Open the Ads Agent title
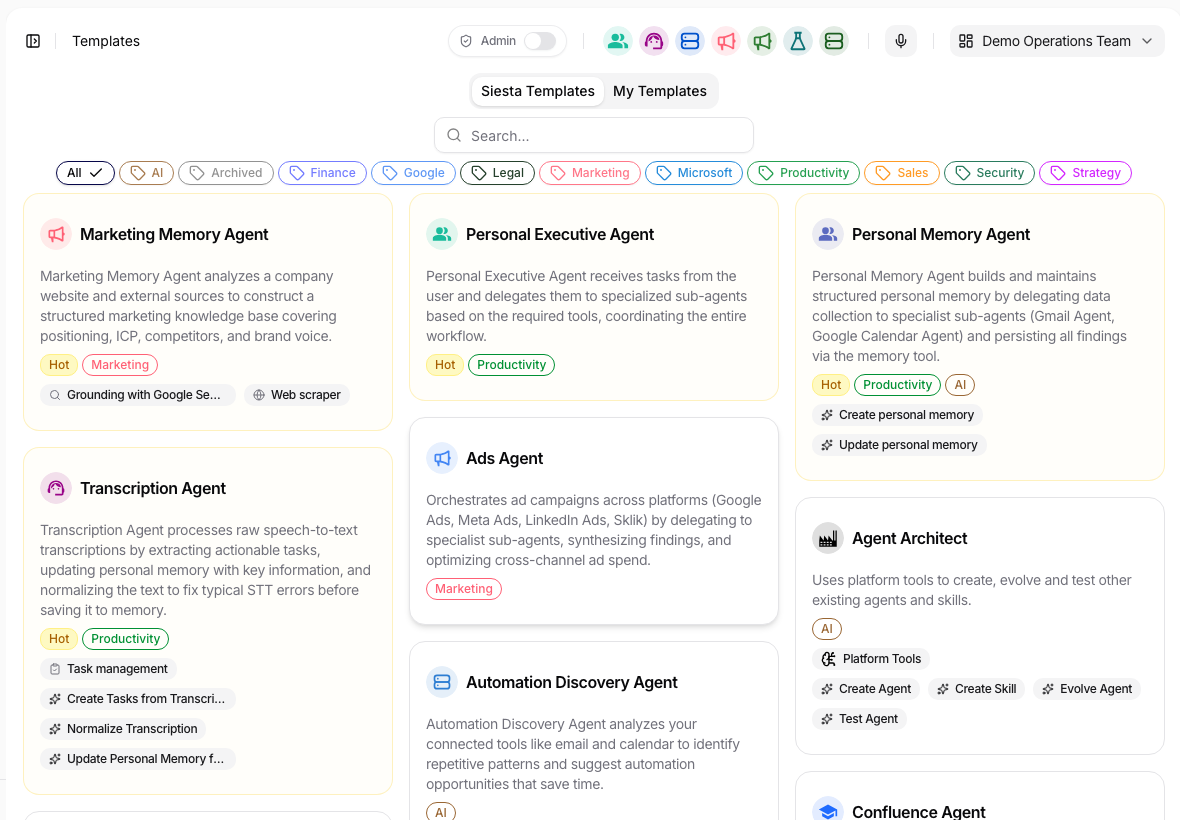This screenshot has width=1180, height=820. (504, 458)
